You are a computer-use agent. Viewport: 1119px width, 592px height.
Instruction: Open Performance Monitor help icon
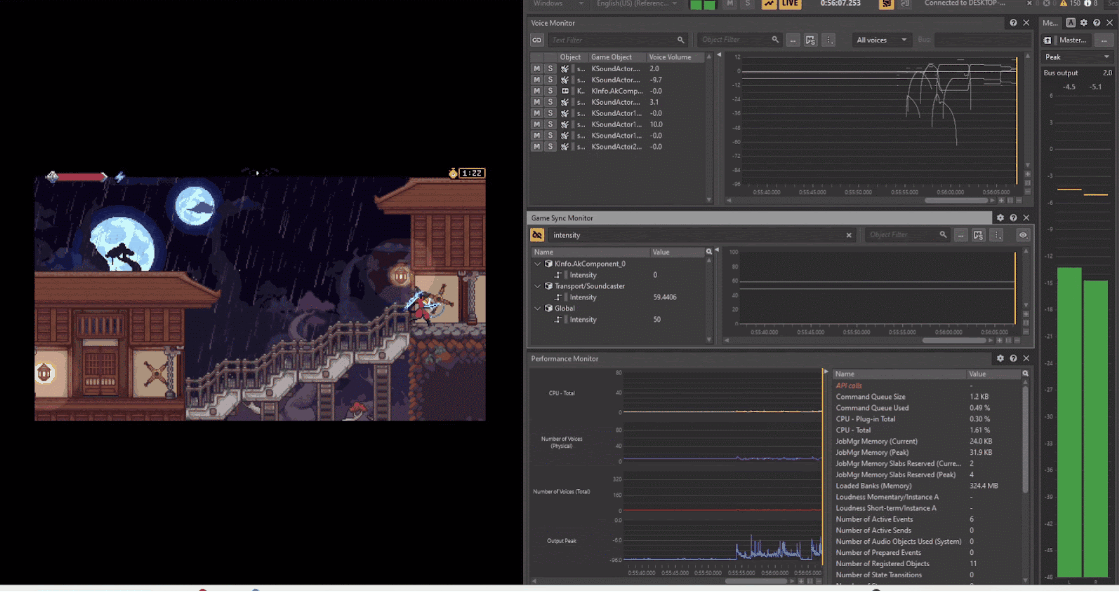click(x=1013, y=358)
